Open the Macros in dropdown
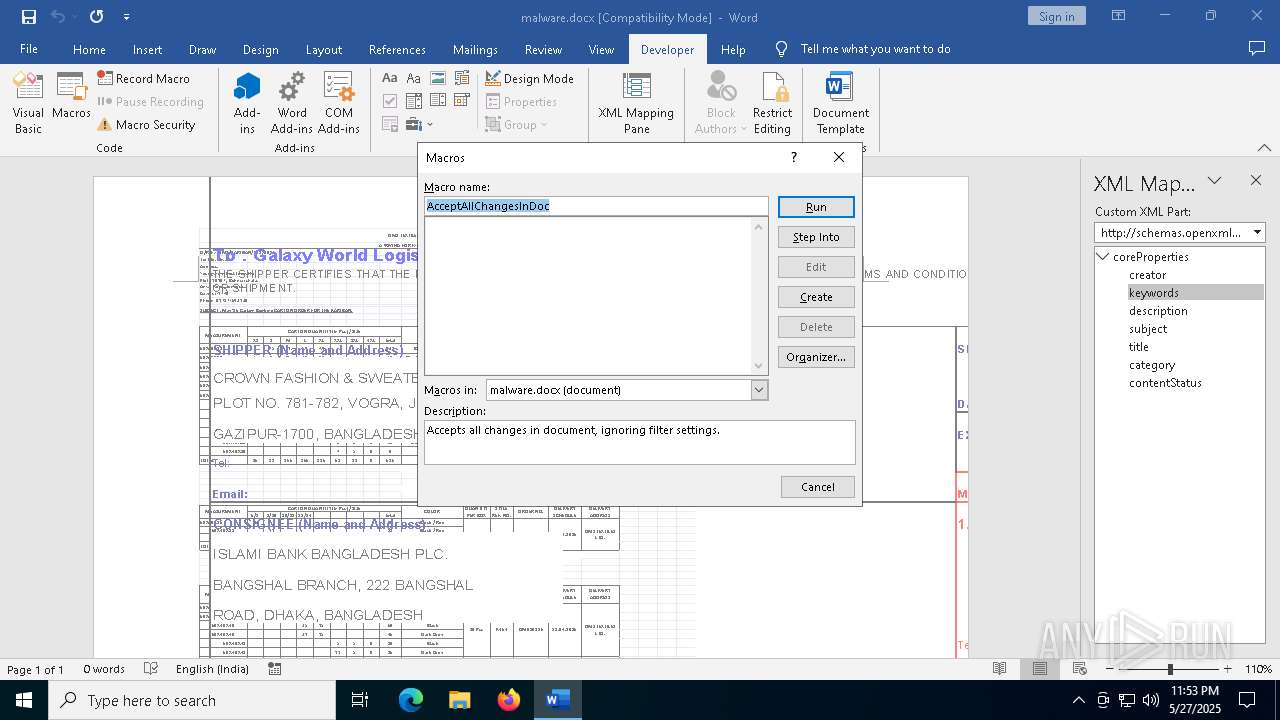 point(759,390)
